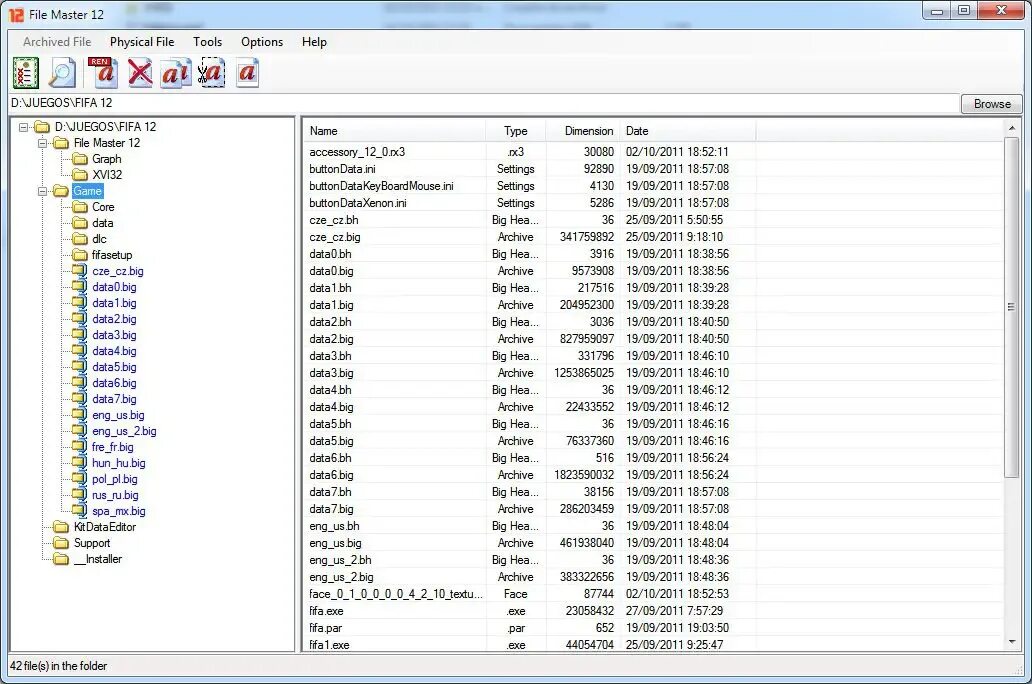Click the red X delete file icon

click(x=140, y=72)
